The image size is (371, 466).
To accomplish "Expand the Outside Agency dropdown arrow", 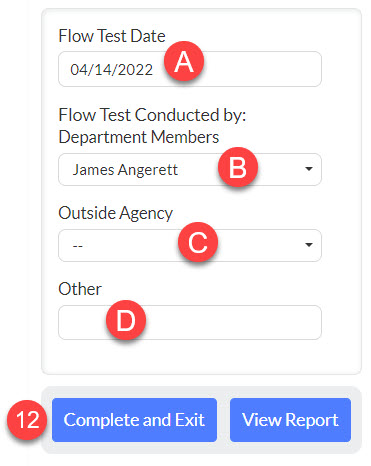I will click(x=309, y=245).
